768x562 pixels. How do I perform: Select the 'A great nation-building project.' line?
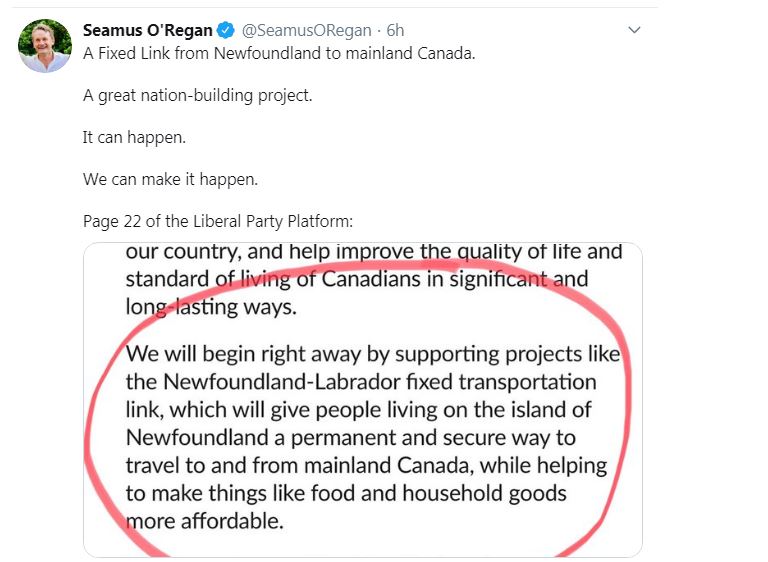pos(197,95)
